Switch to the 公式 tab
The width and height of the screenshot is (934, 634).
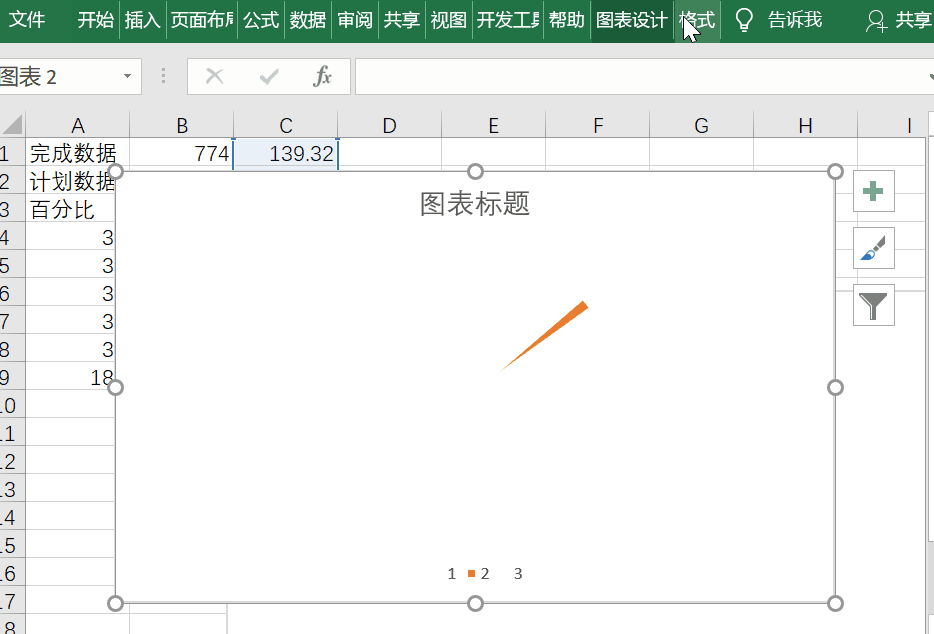261,20
